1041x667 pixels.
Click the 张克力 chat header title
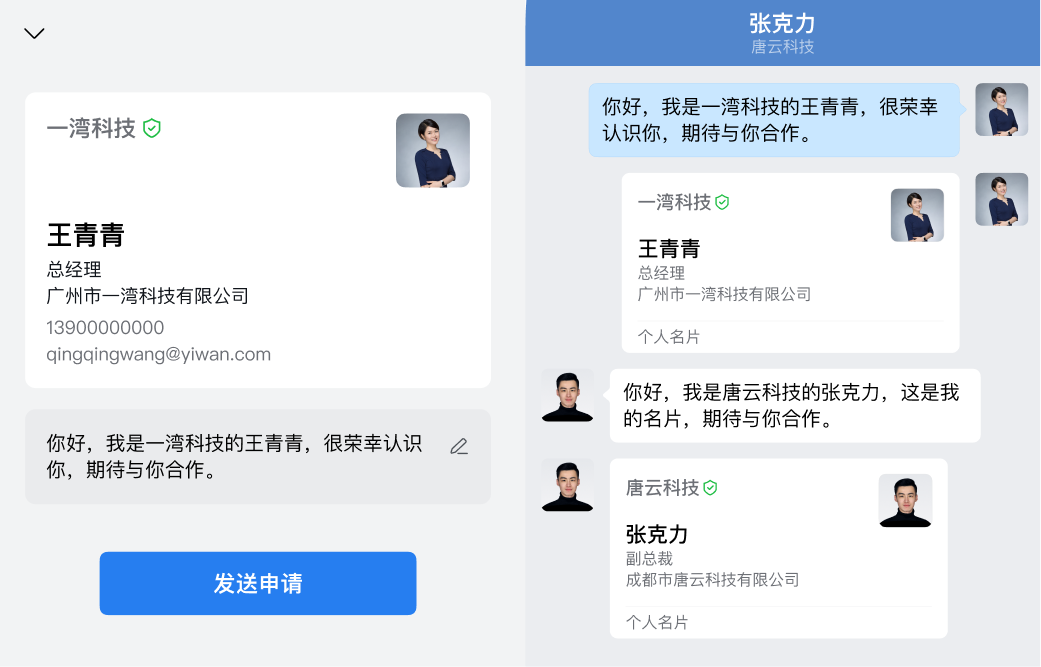782,24
